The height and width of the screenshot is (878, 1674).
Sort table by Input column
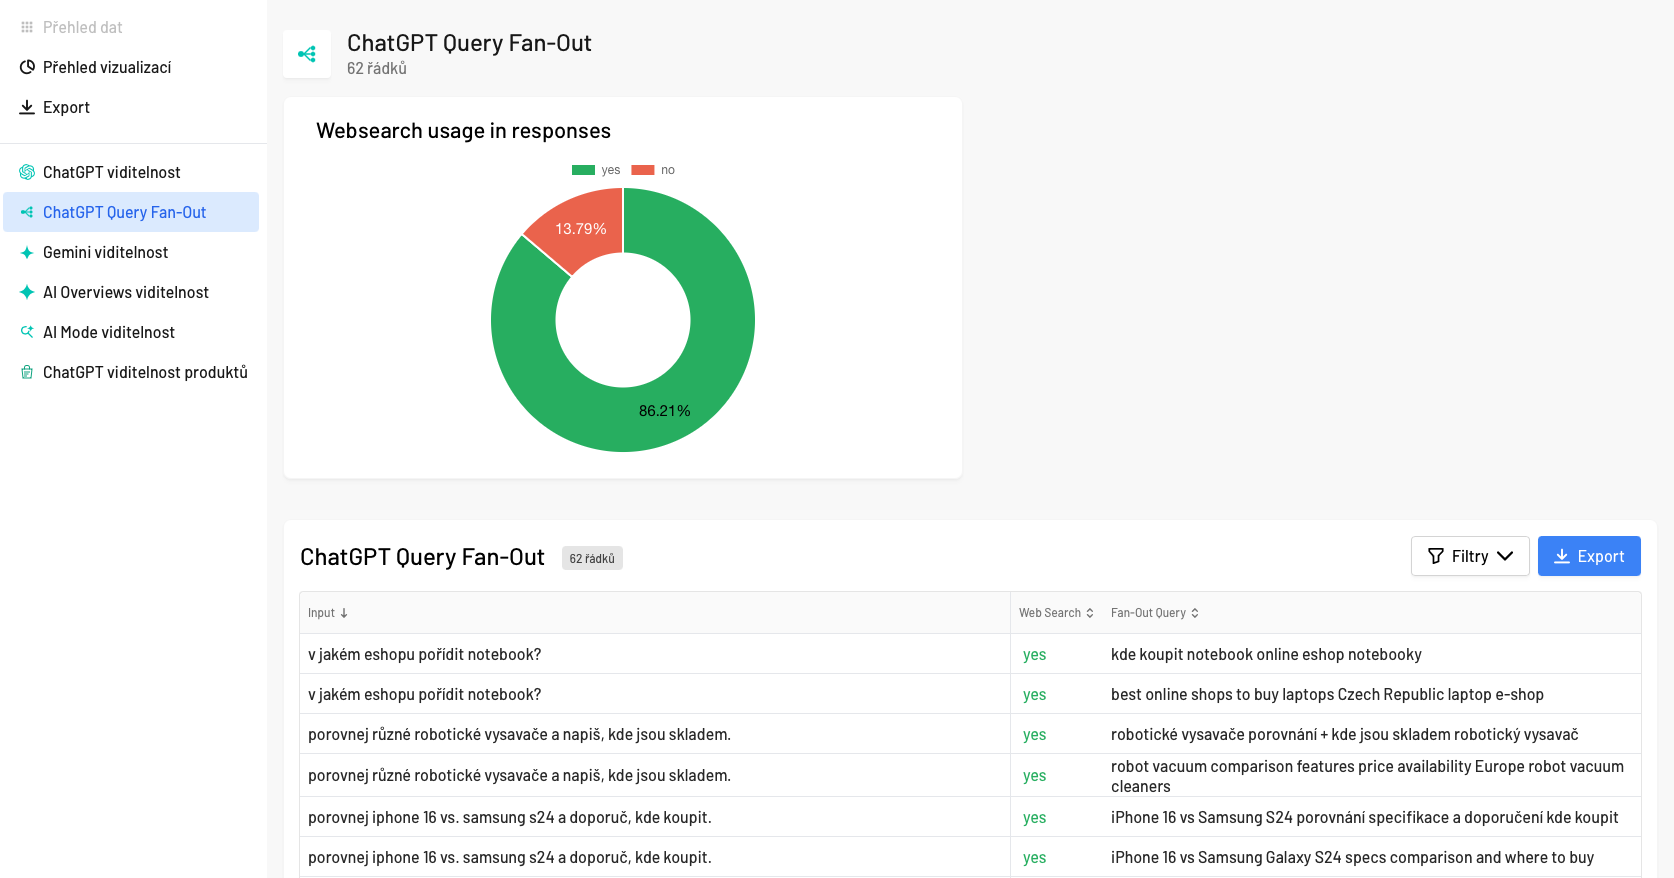[x=328, y=613]
